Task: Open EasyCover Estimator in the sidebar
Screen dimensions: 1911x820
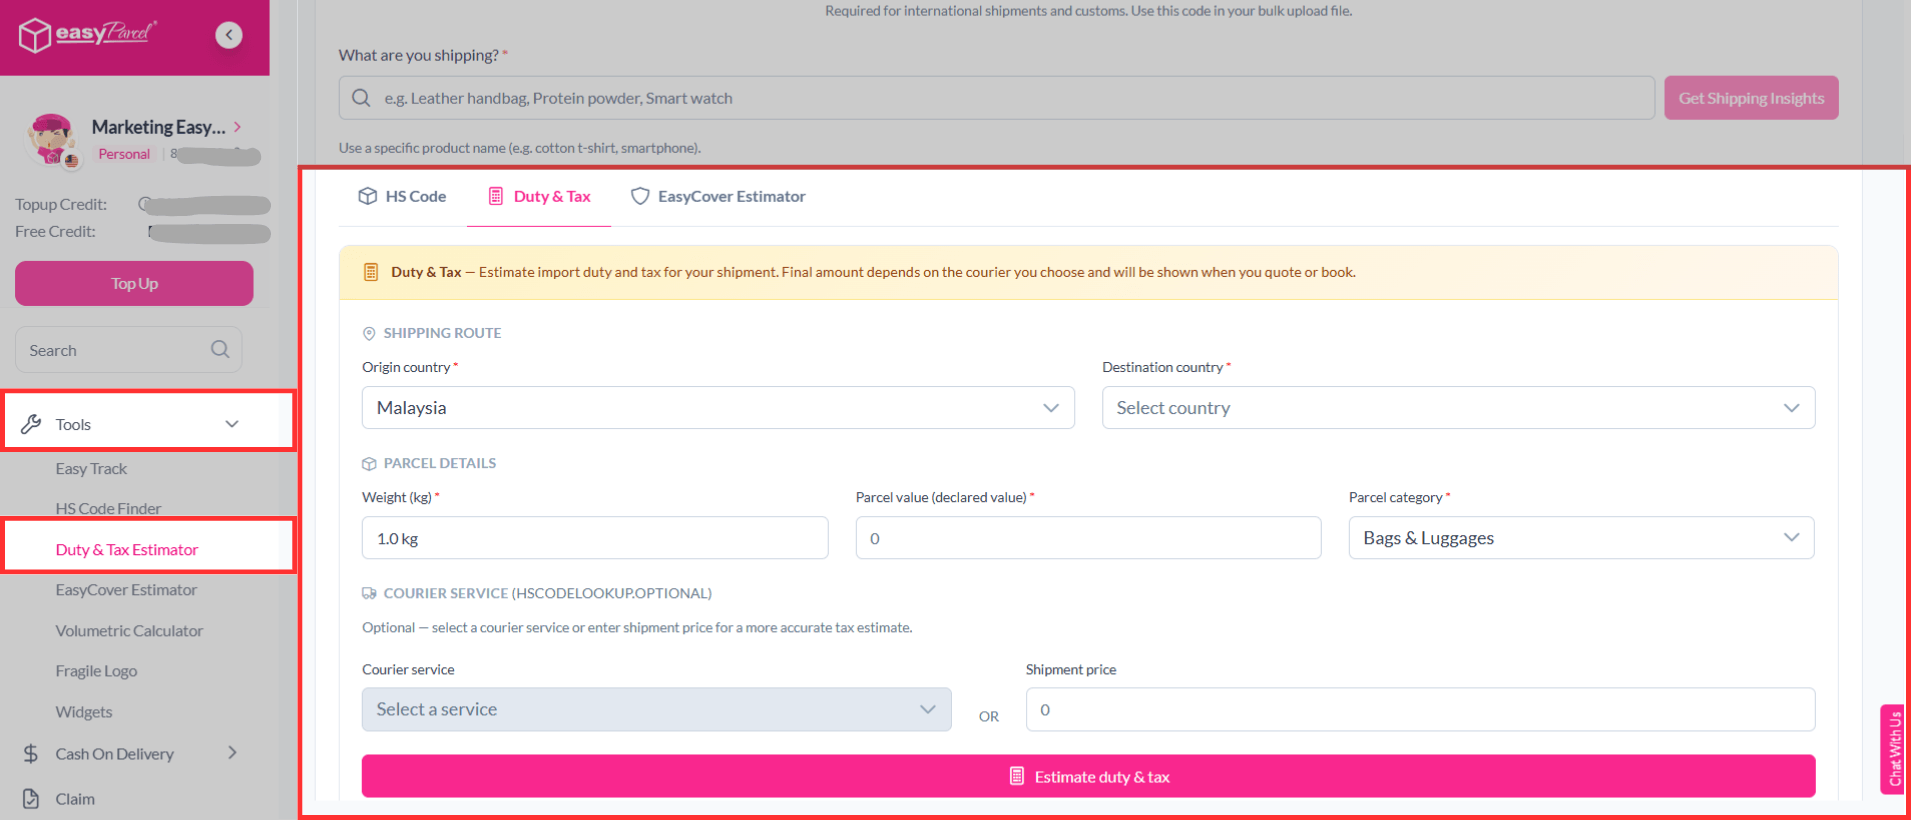Action: coord(126,590)
